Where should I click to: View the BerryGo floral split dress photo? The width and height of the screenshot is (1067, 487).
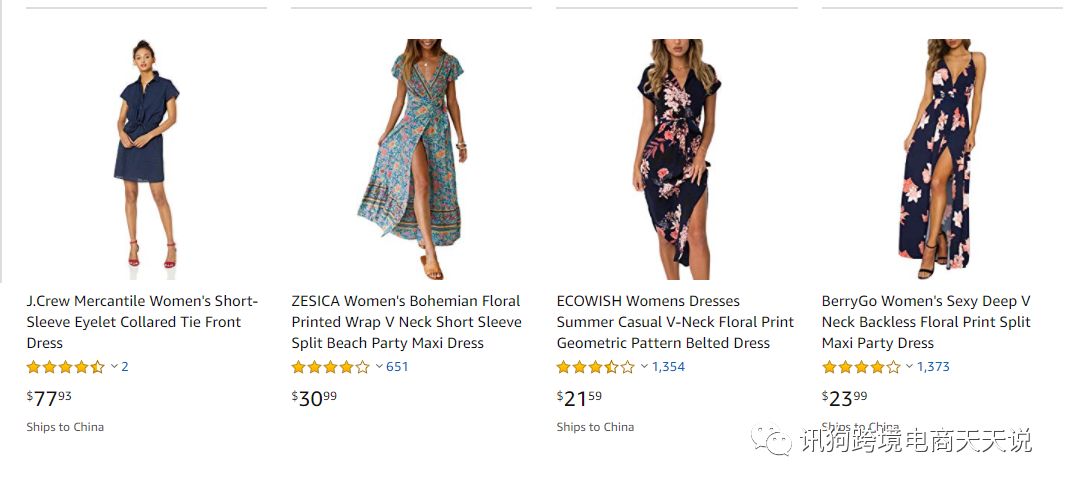pyautogui.click(x=942, y=158)
